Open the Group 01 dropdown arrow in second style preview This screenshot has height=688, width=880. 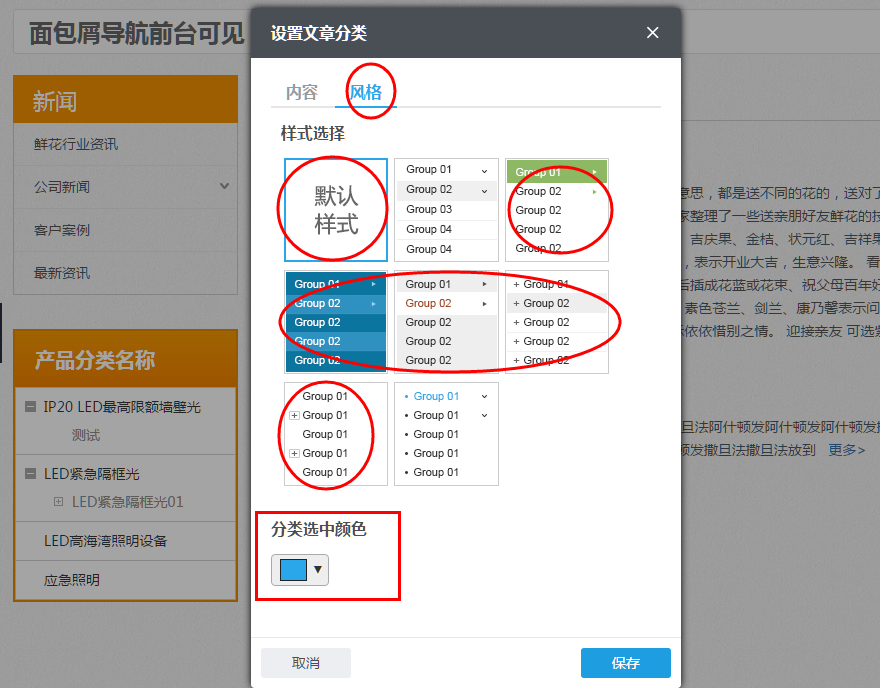coord(483,170)
